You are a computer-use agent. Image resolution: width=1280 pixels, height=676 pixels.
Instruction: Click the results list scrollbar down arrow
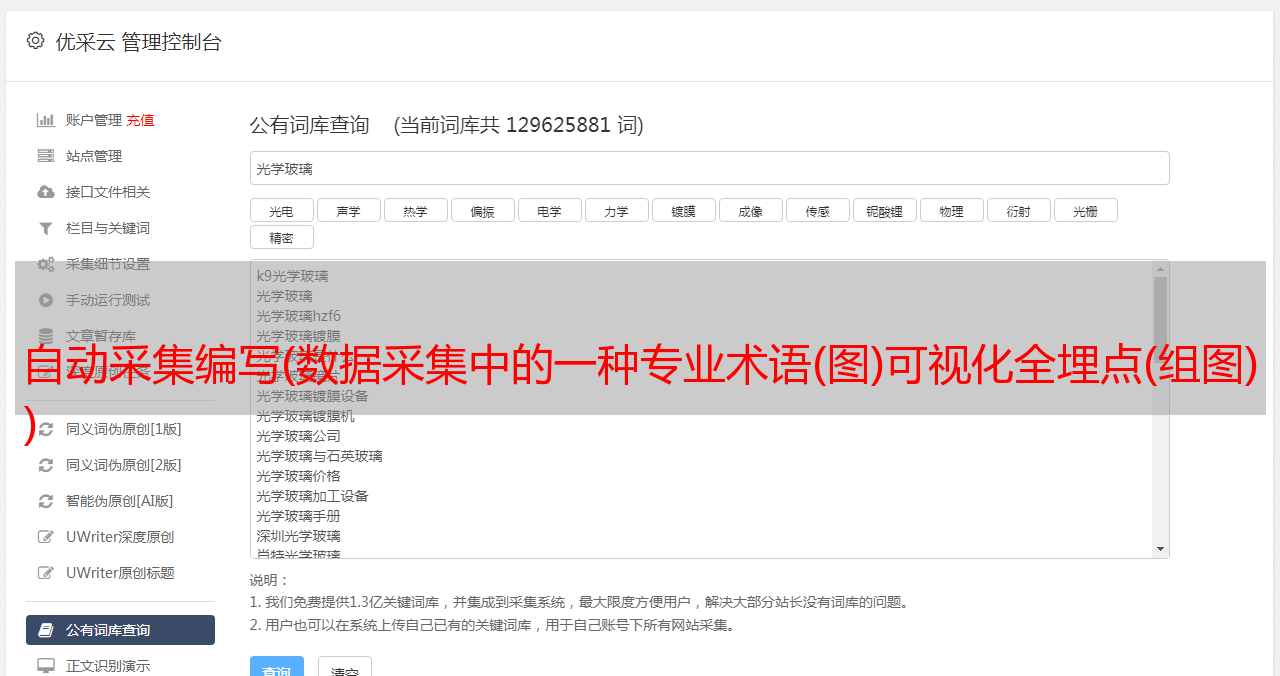(x=1160, y=549)
